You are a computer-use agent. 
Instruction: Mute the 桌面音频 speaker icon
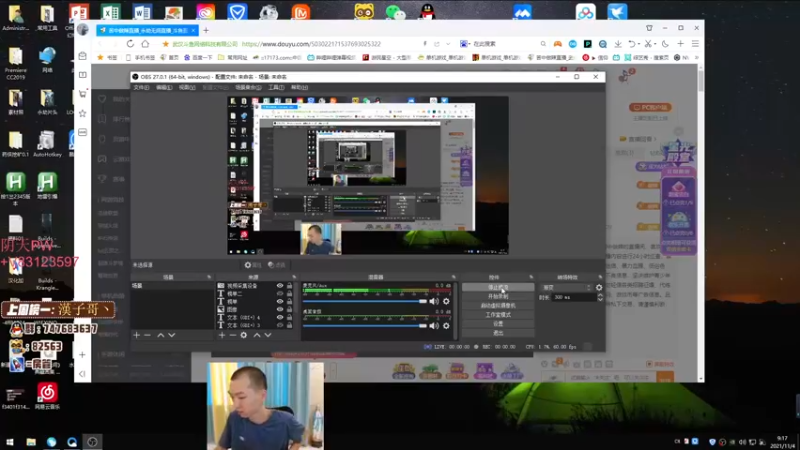tap(434, 326)
